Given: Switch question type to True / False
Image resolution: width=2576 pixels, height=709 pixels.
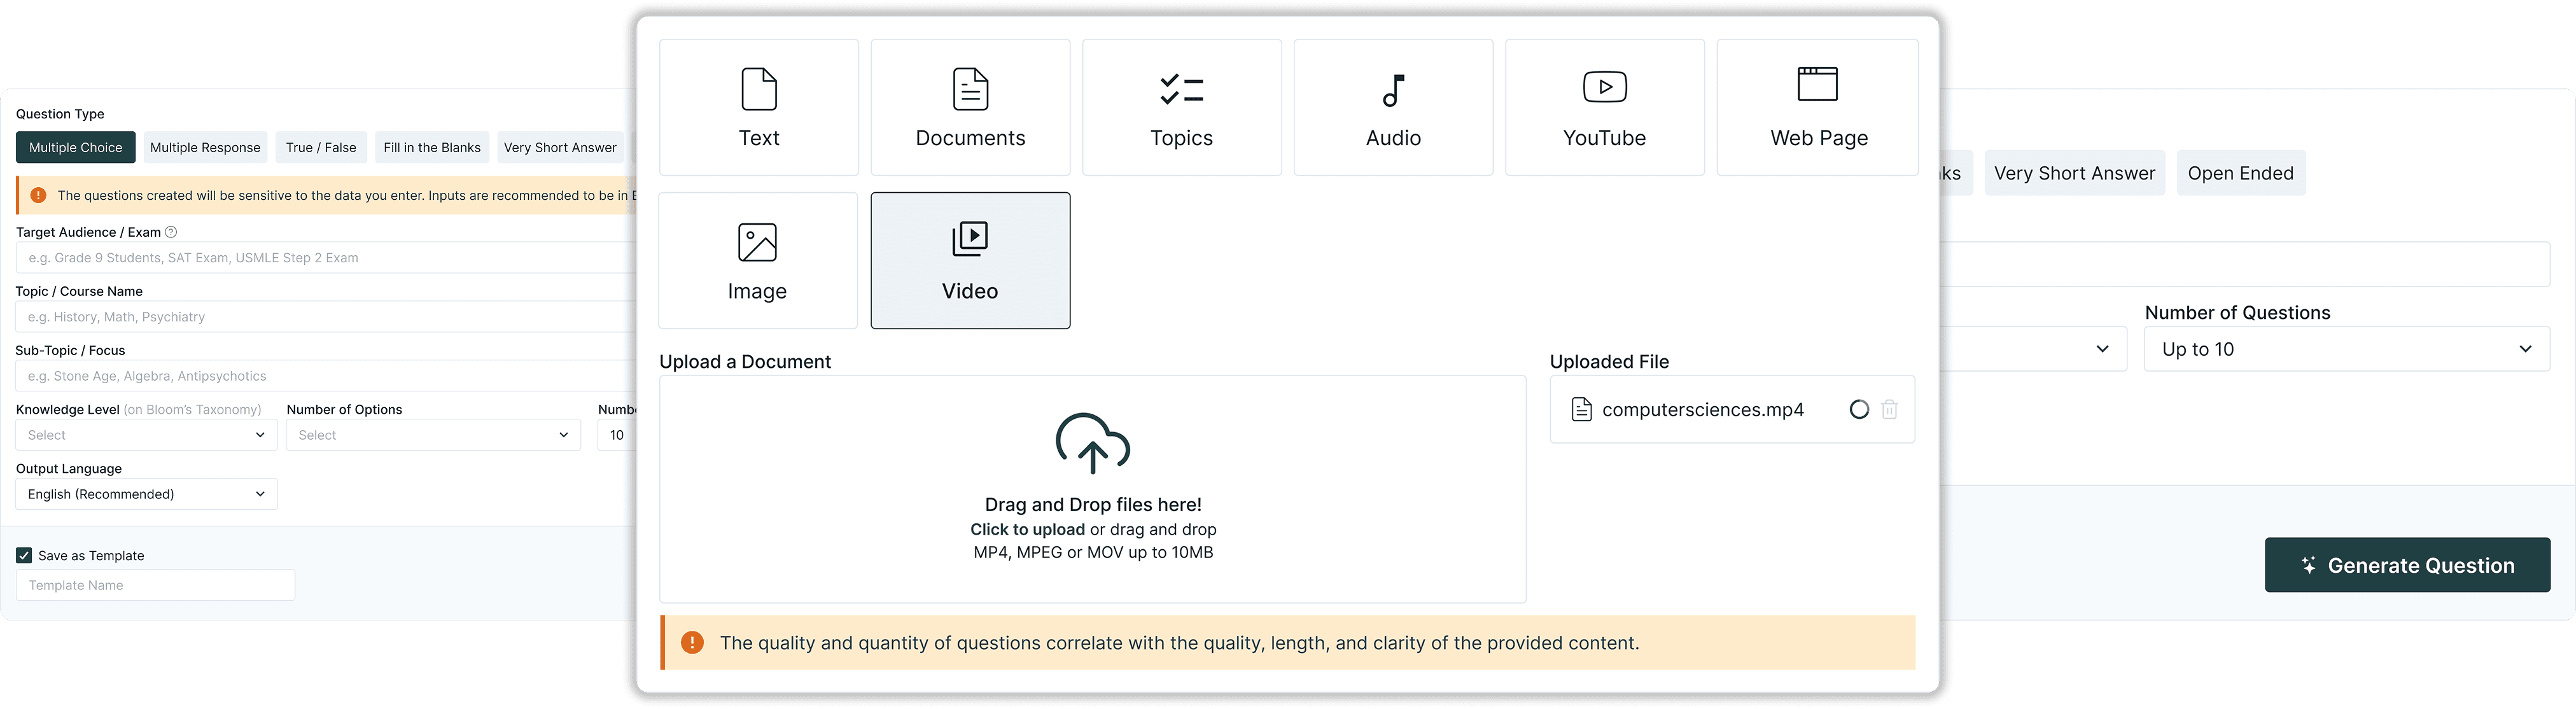Looking at the screenshot, I should coord(321,147).
